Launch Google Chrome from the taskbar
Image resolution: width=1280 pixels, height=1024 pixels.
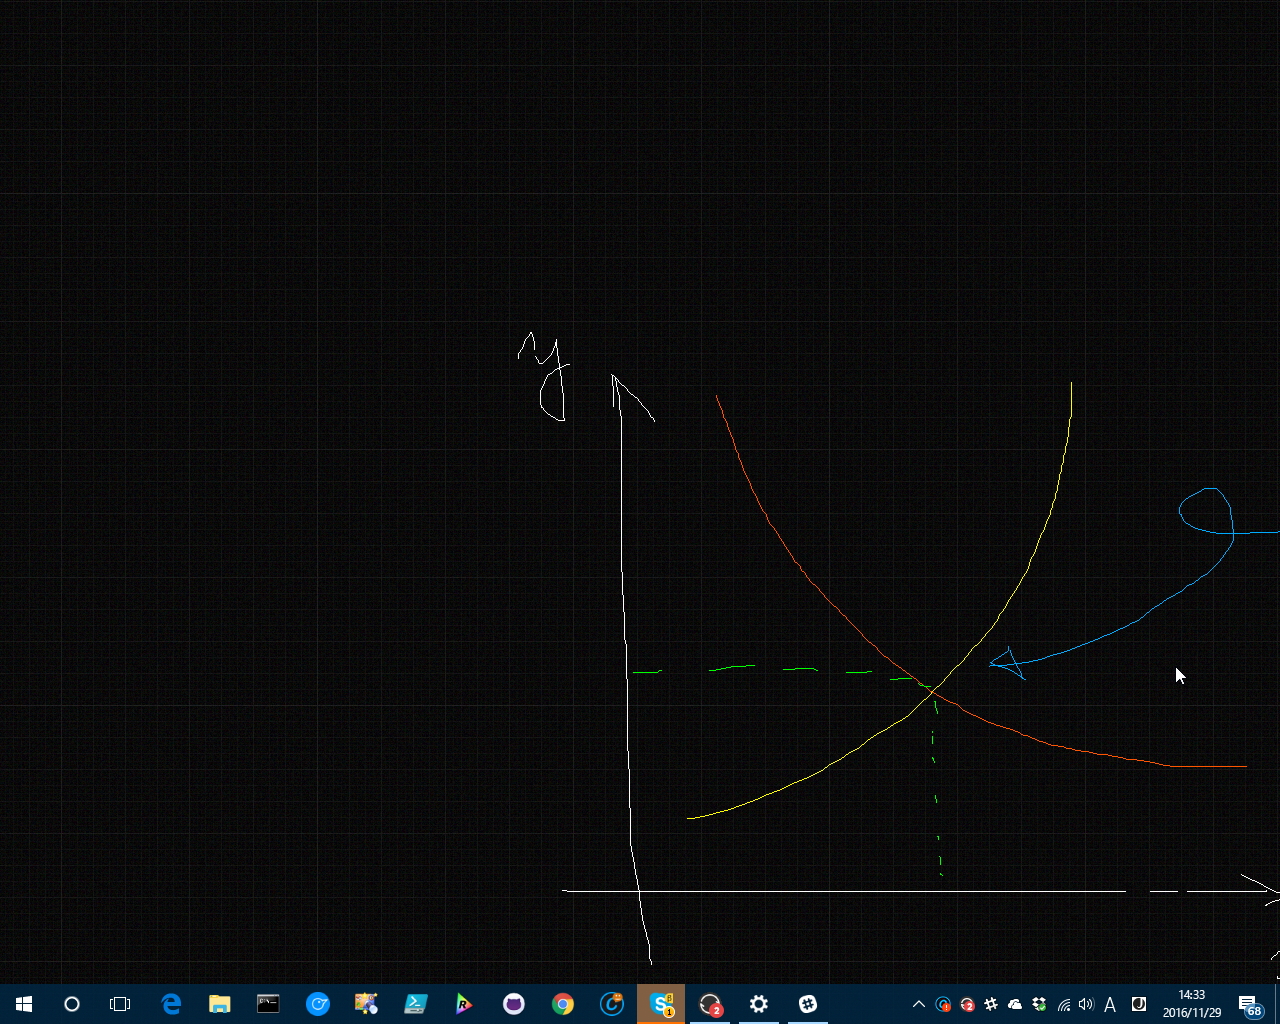click(x=563, y=1004)
